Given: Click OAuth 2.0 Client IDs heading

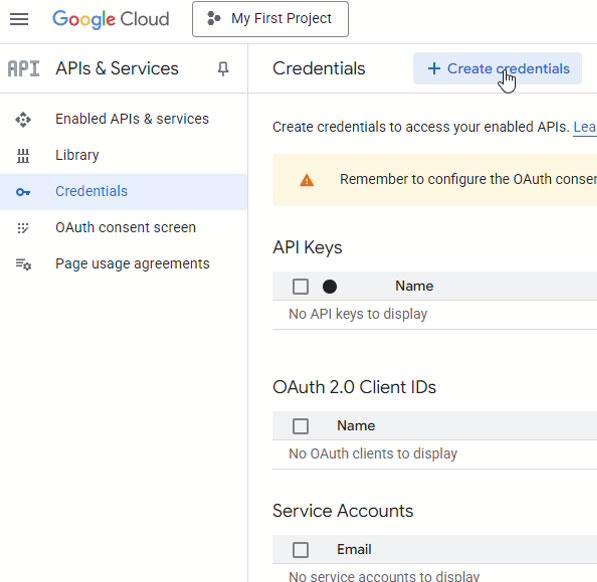Looking at the screenshot, I should point(354,387).
